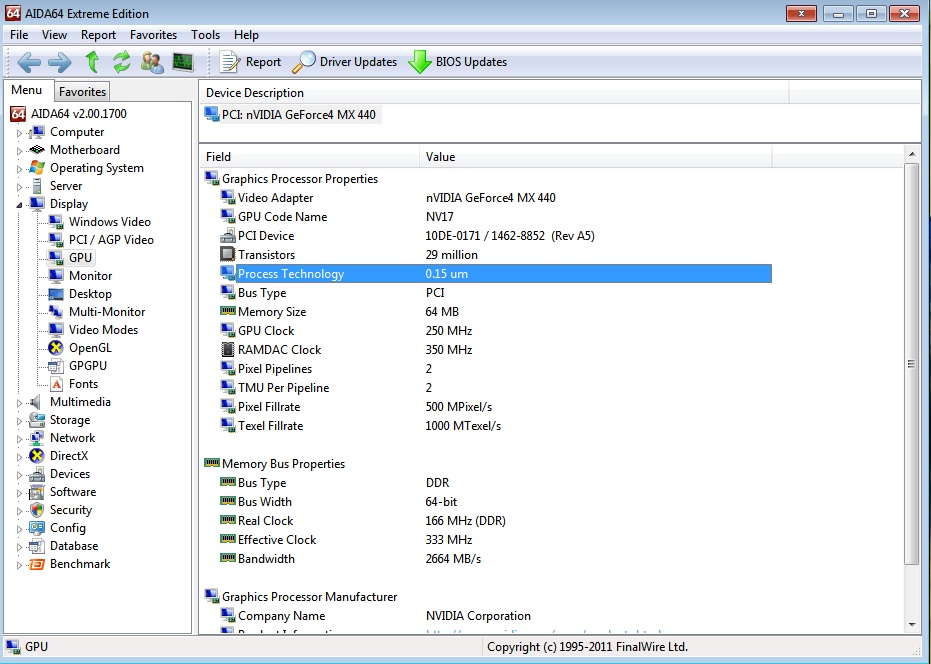Select the Company Name row
The image size is (931, 664).
click(495, 616)
